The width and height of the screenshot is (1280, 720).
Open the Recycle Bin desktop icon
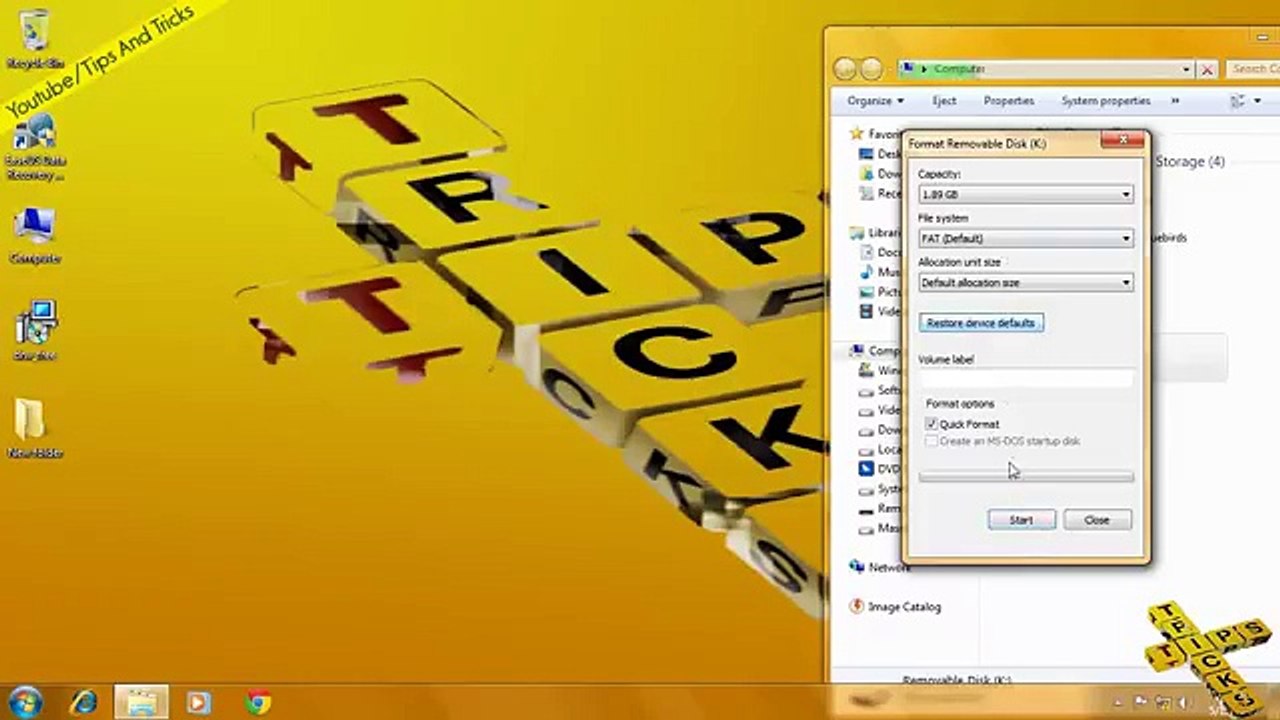click(34, 40)
